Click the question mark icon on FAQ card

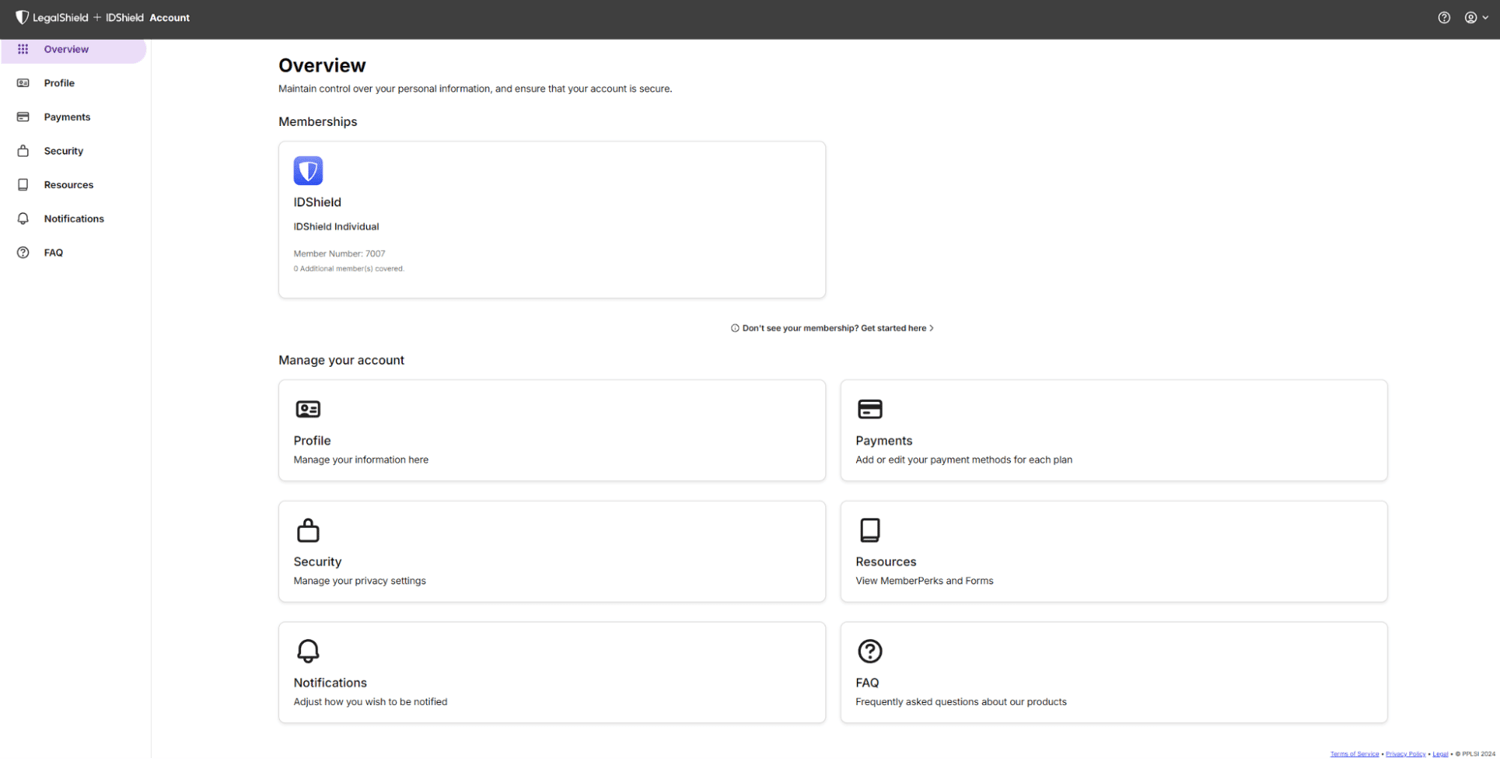870,651
